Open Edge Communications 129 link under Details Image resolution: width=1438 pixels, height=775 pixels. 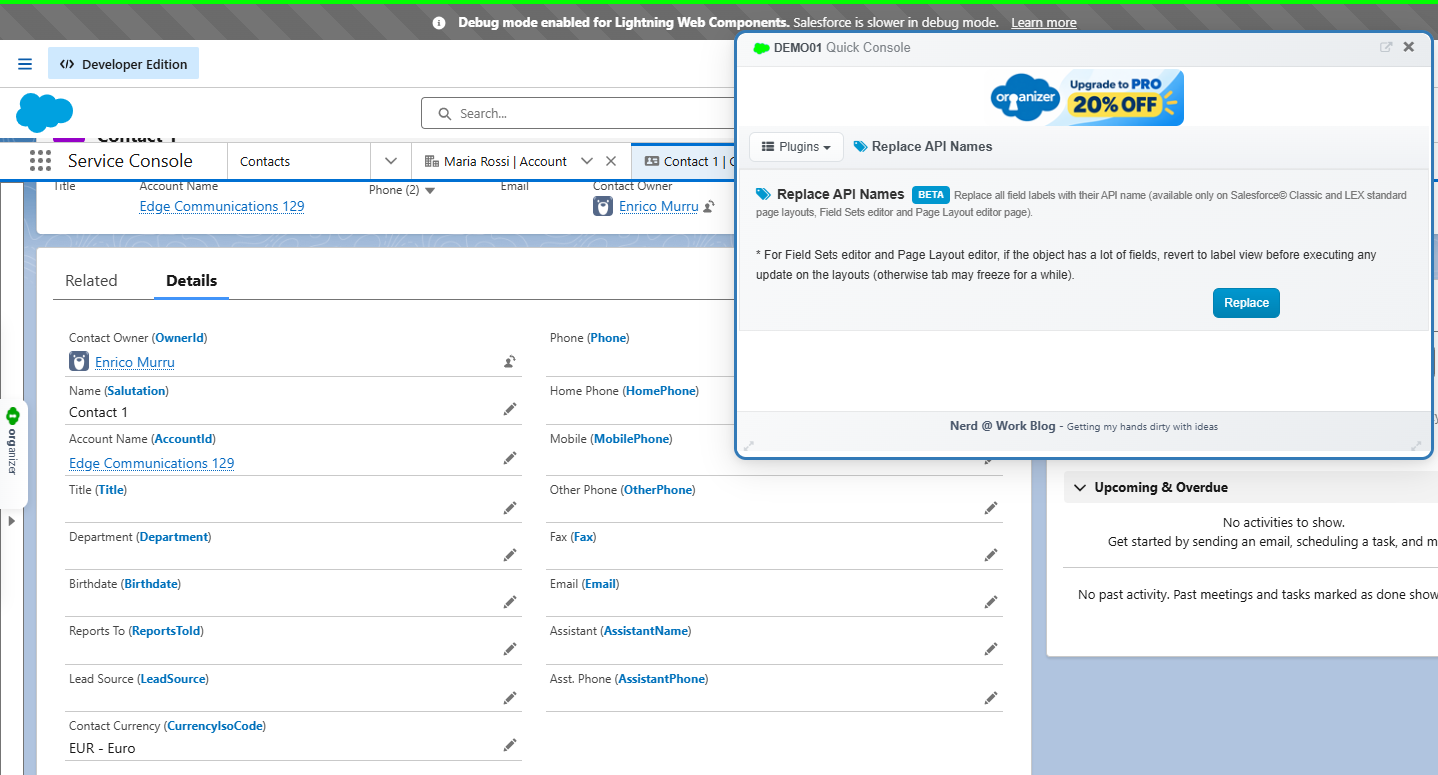152,464
